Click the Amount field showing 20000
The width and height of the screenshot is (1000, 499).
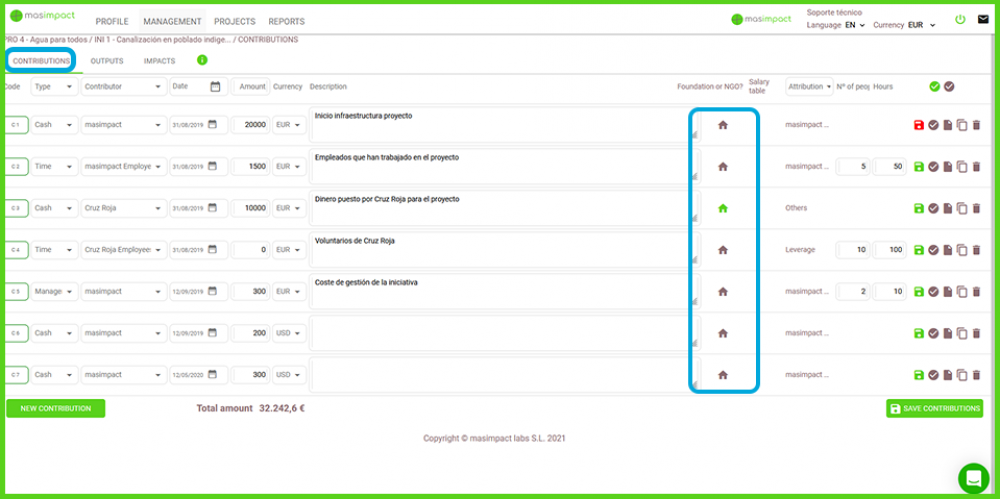click(x=250, y=125)
